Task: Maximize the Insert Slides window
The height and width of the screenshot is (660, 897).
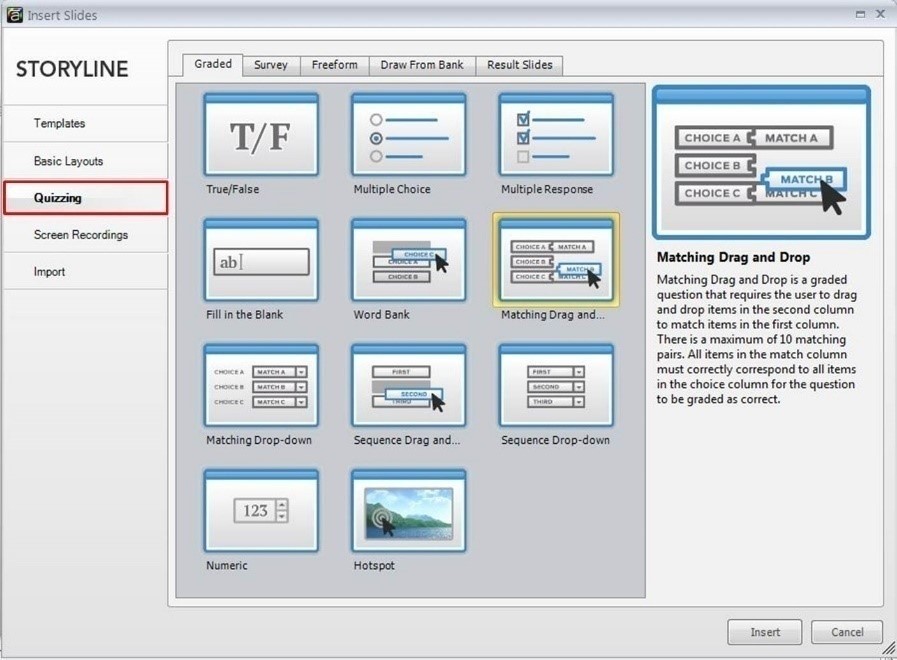Action: point(860,14)
